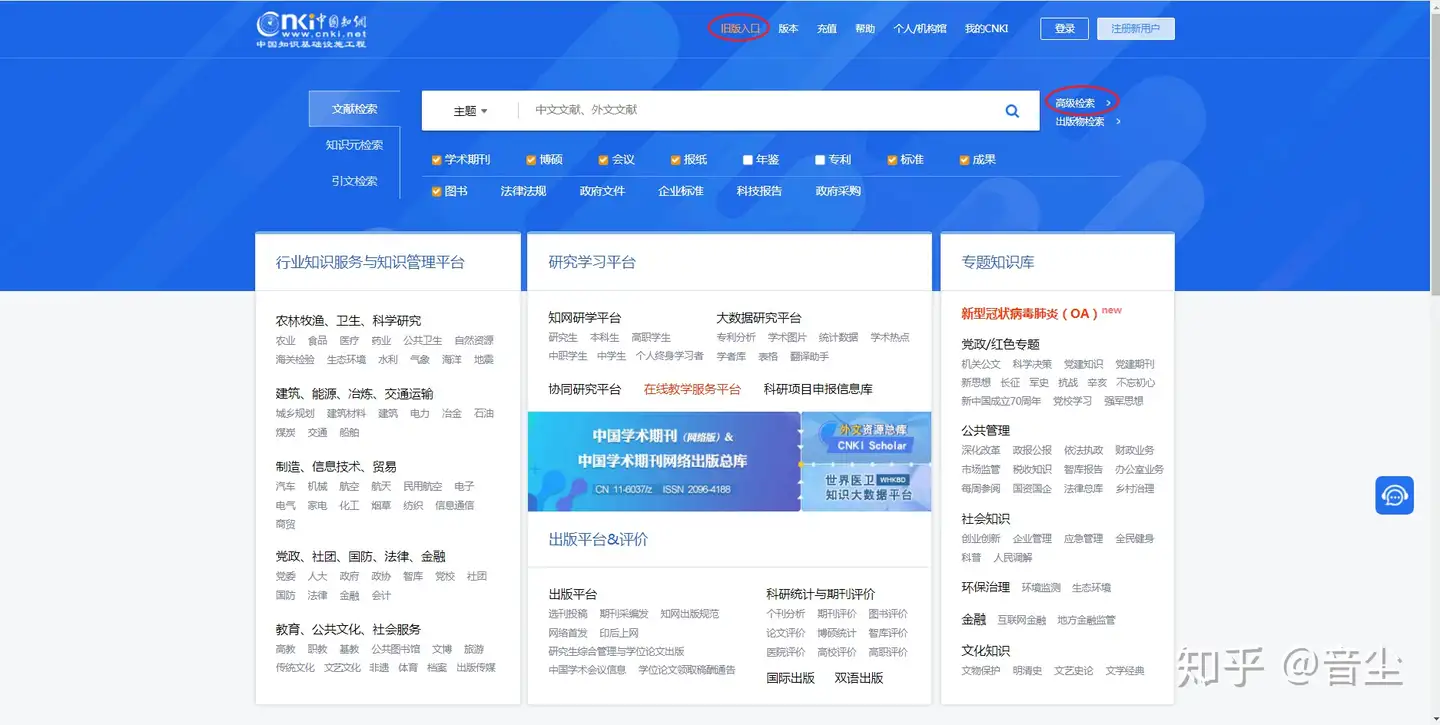Viewport: 1440px width, 725px height.
Task: Open the 世界医卫 知识大数据平台 banner
Action: pyautogui.click(x=866, y=487)
